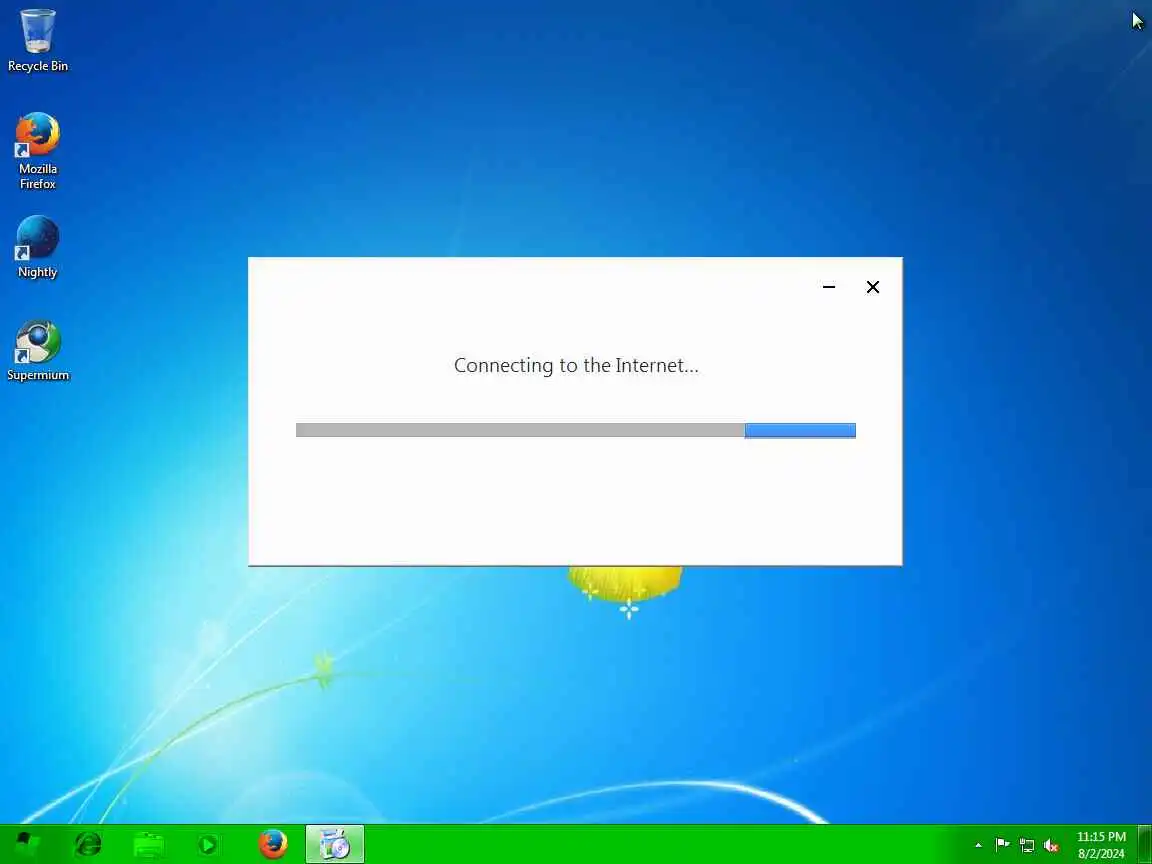Close the Connecting to the Internet dialog
1152x864 pixels.
pyautogui.click(x=873, y=287)
